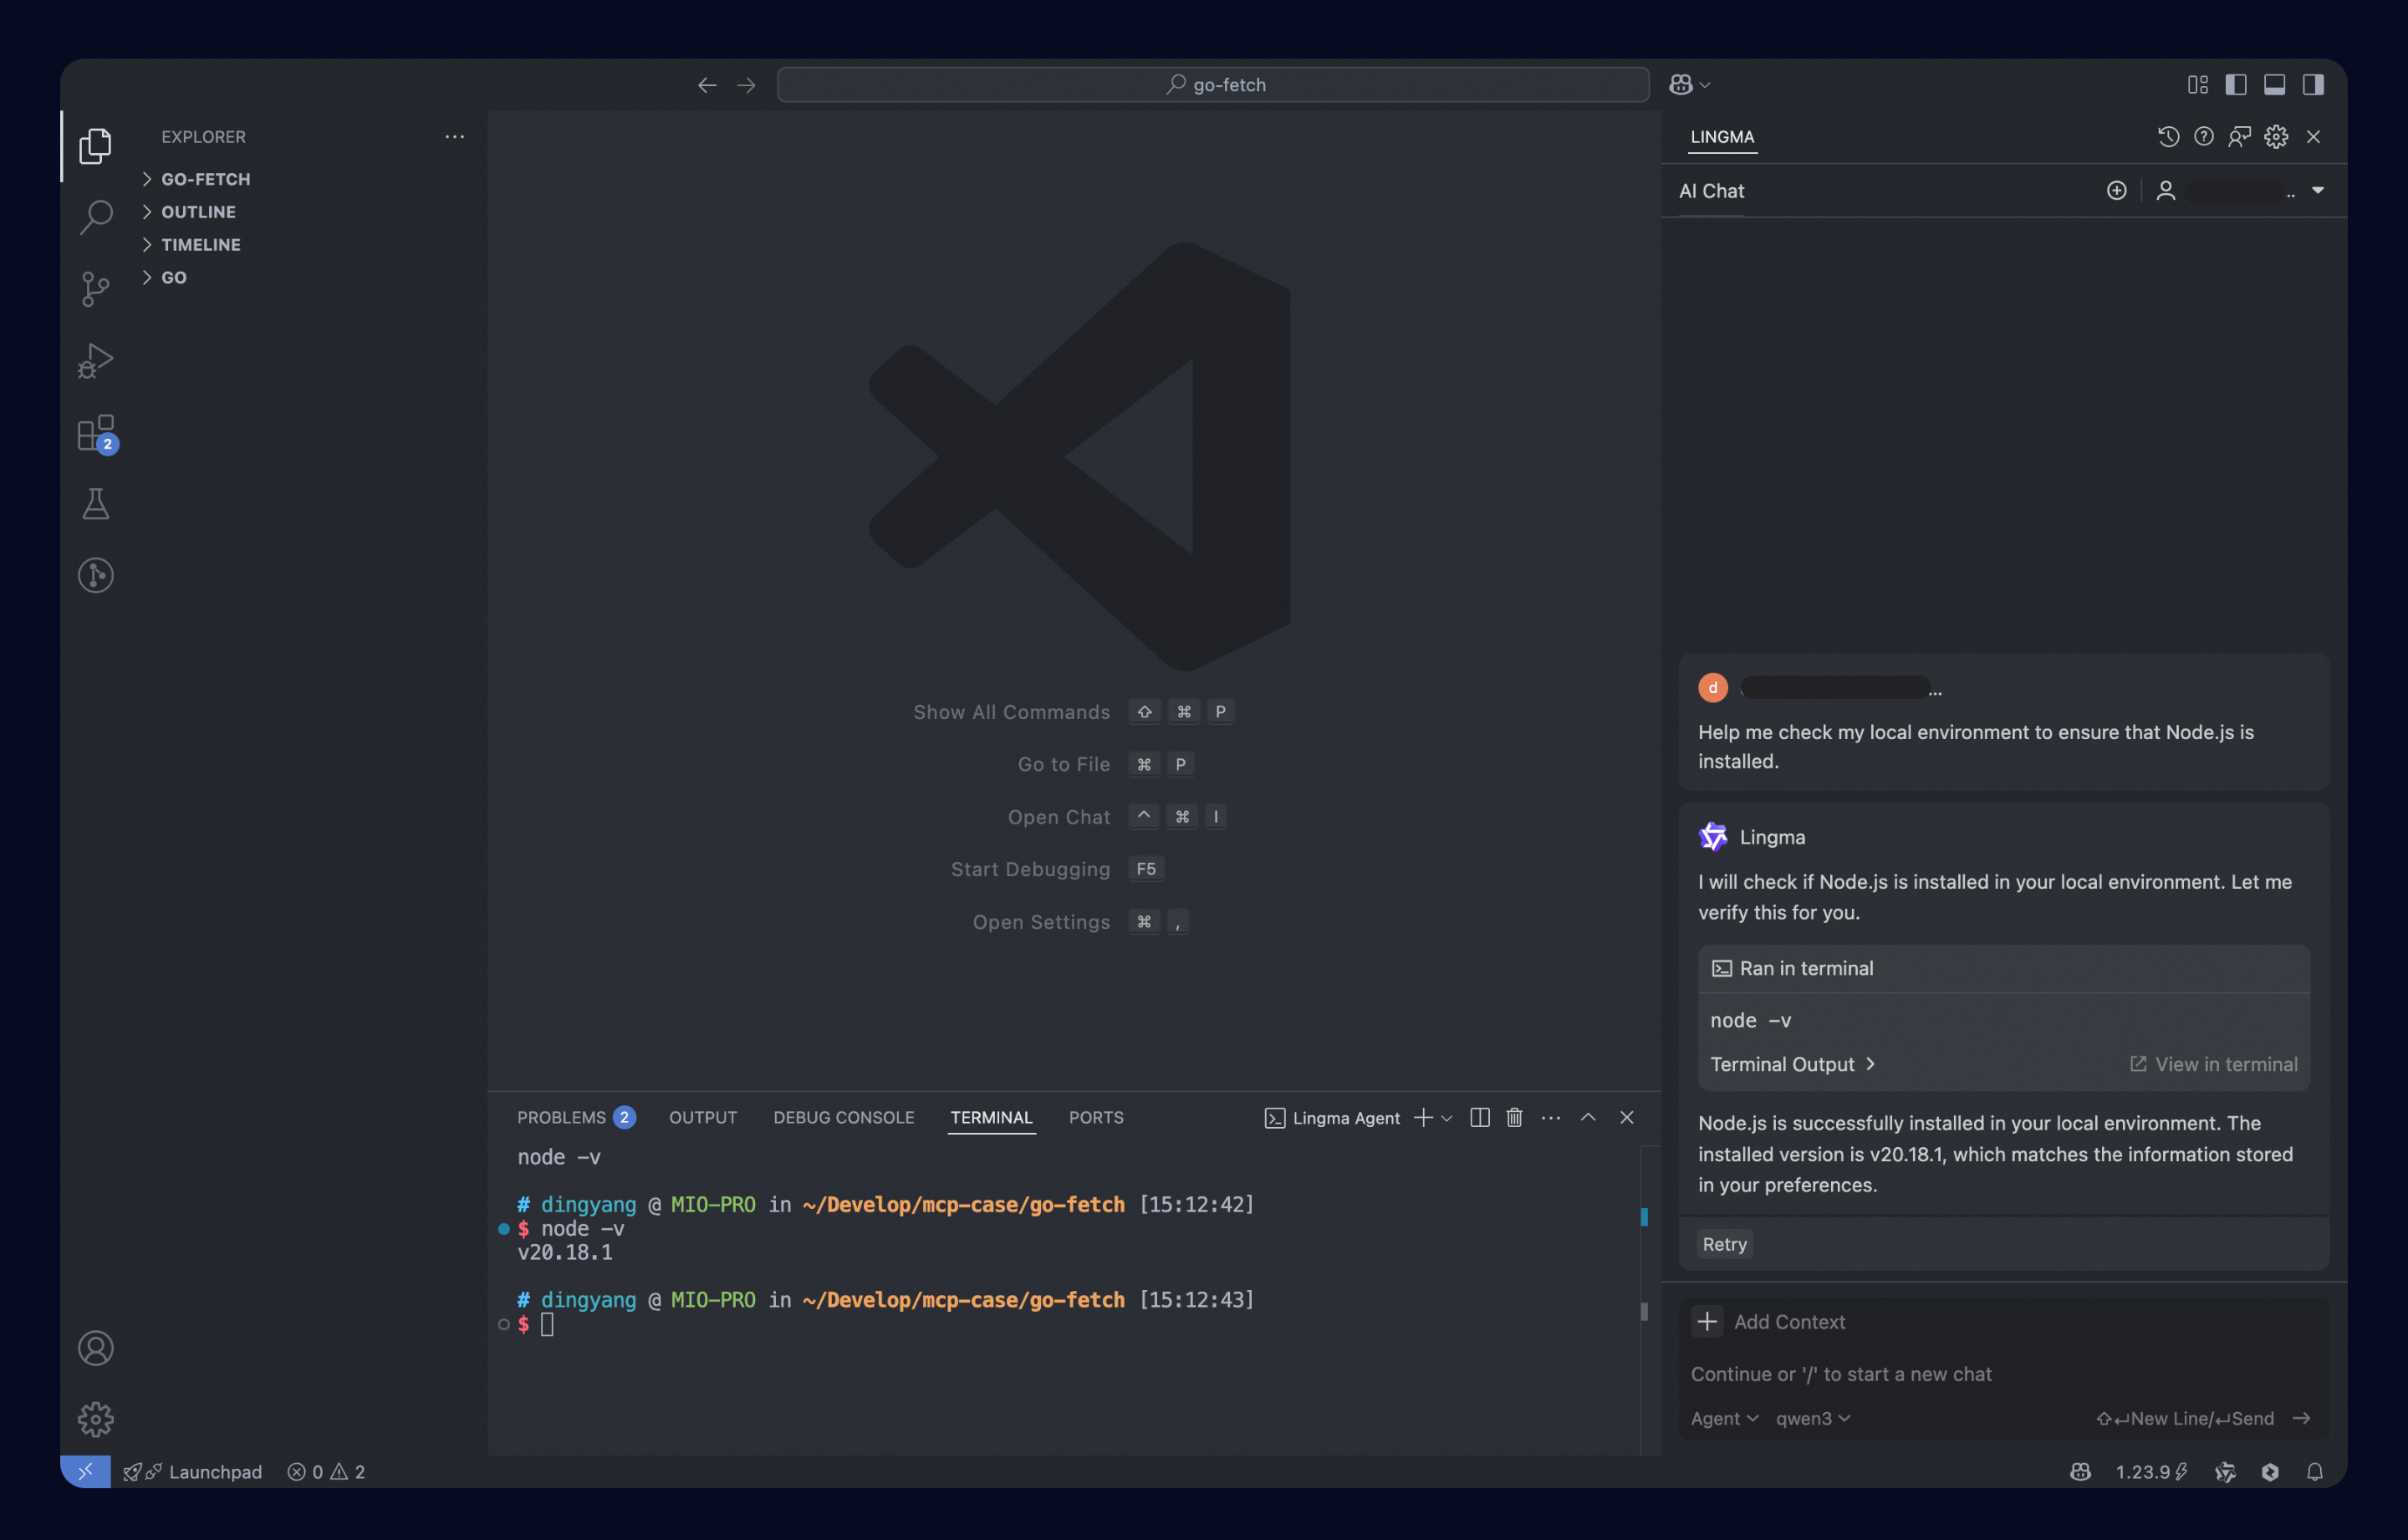The image size is (2408, 1540).
Task: Open the qwen3 model dropdown
Action: pyautogui.click(x=1812, y=1418)
